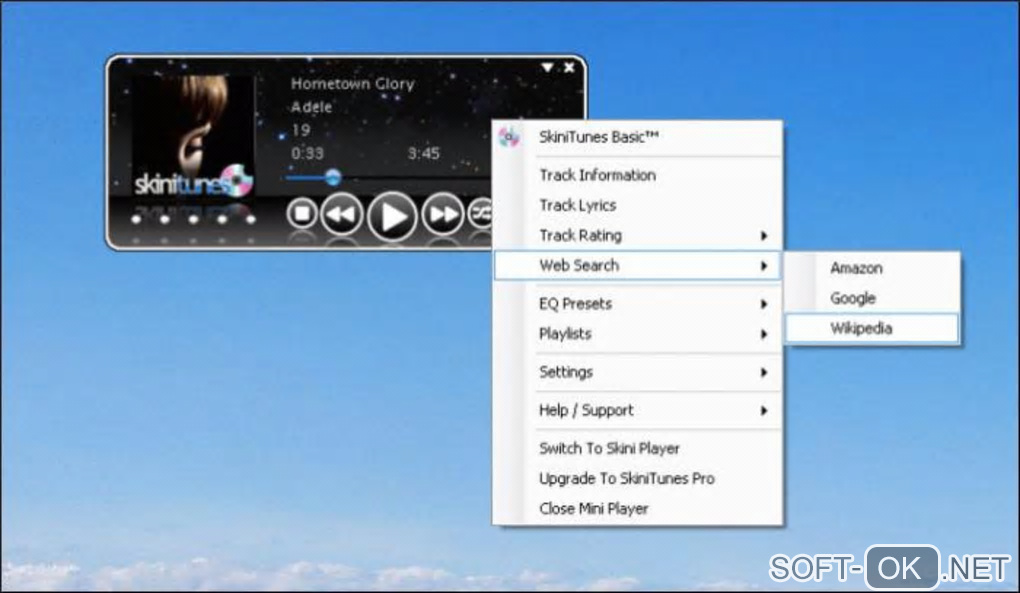Image resolution: width=1020 pixels, height=593 pixels.
Task: Click the elapsed time 0:33
Action: 307,153
